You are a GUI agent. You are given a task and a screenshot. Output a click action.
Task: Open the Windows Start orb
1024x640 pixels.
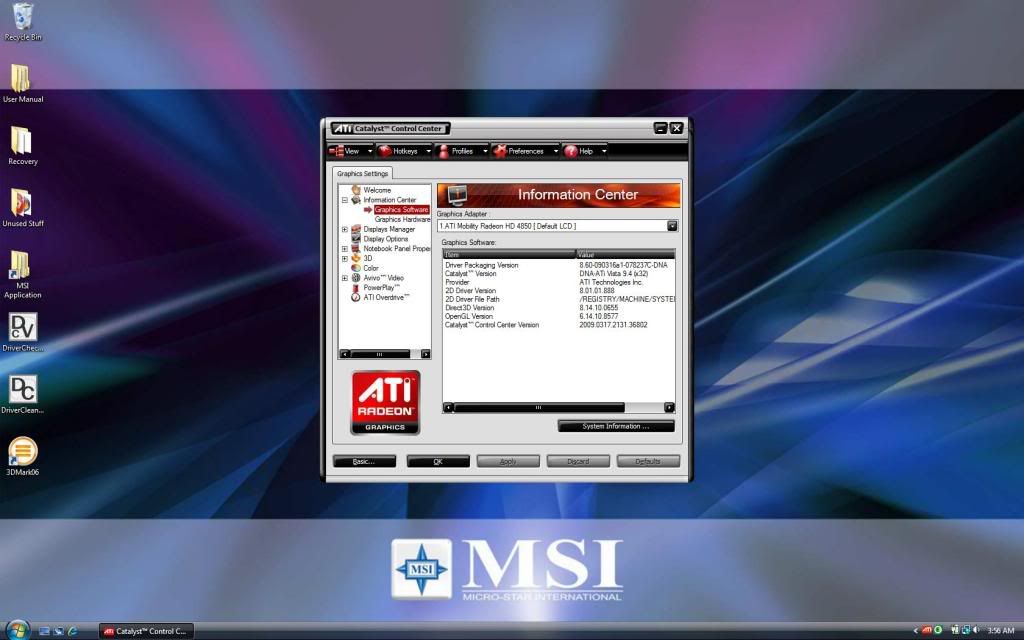click(x=18, y=630)
